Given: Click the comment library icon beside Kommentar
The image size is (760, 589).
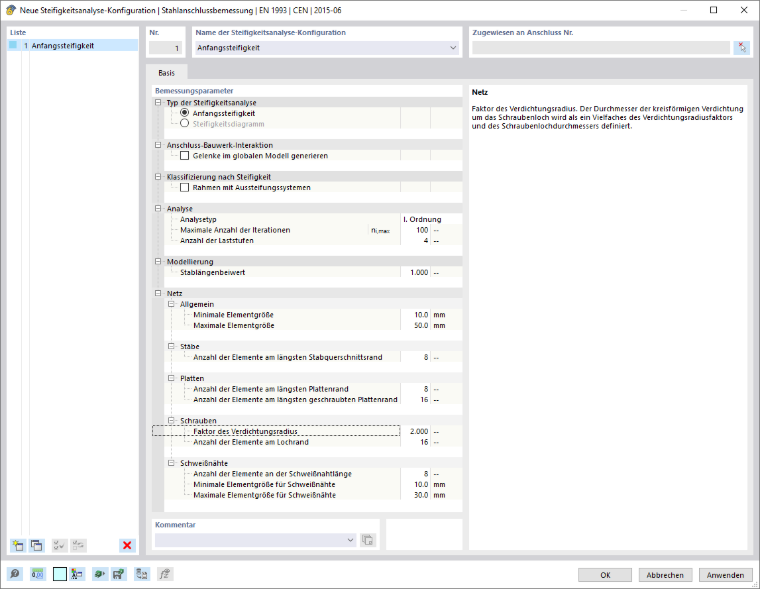Looking at the screenshot, I should 368,540.
